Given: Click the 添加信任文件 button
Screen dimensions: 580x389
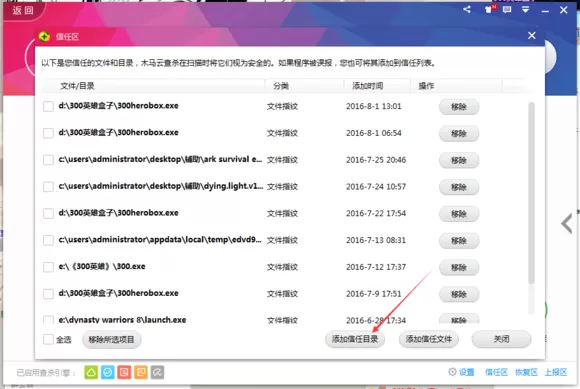Looking at the screenshot, I should 429,339.
